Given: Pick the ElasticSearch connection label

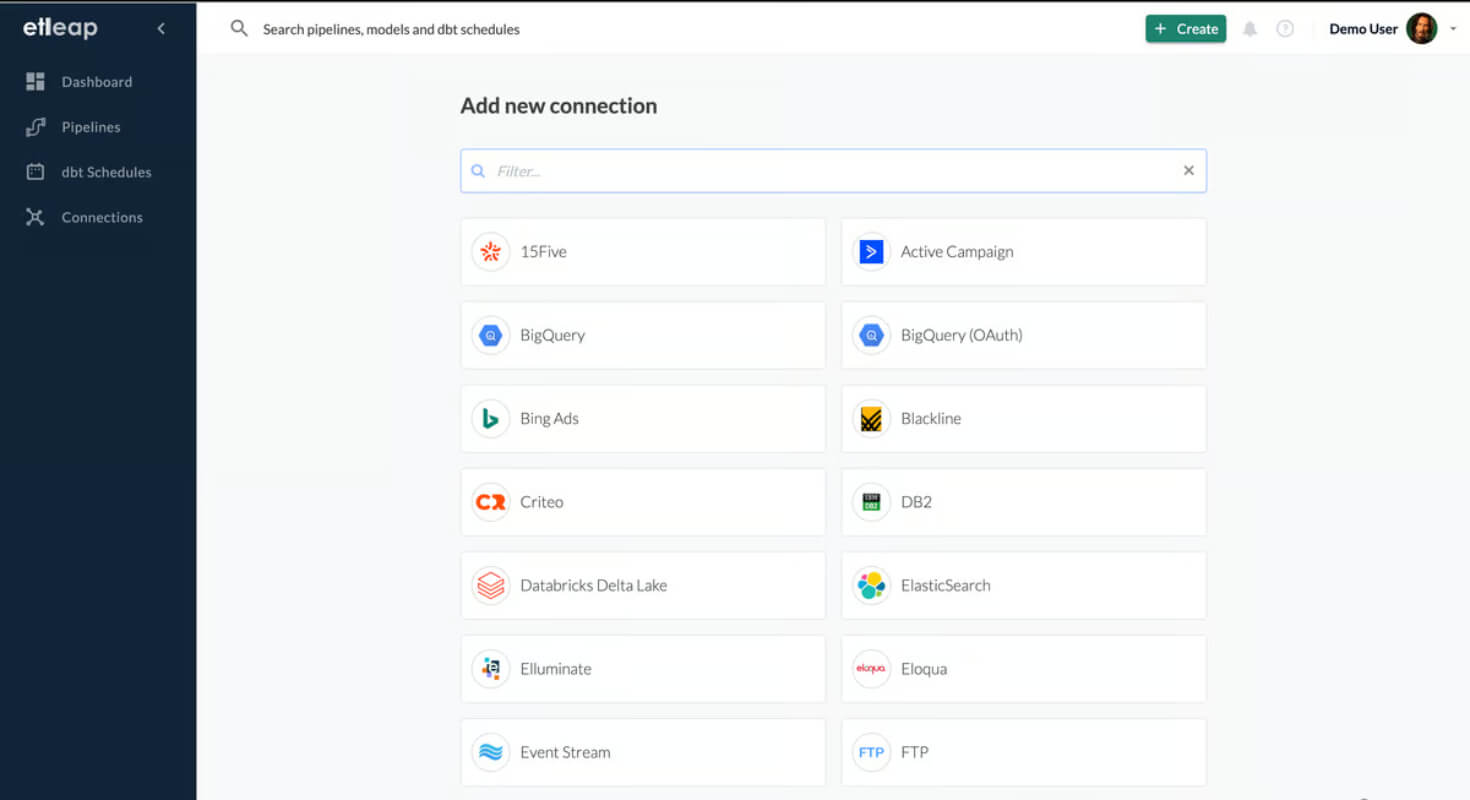Looking at the screenshot, I should (x=946, y=586).
